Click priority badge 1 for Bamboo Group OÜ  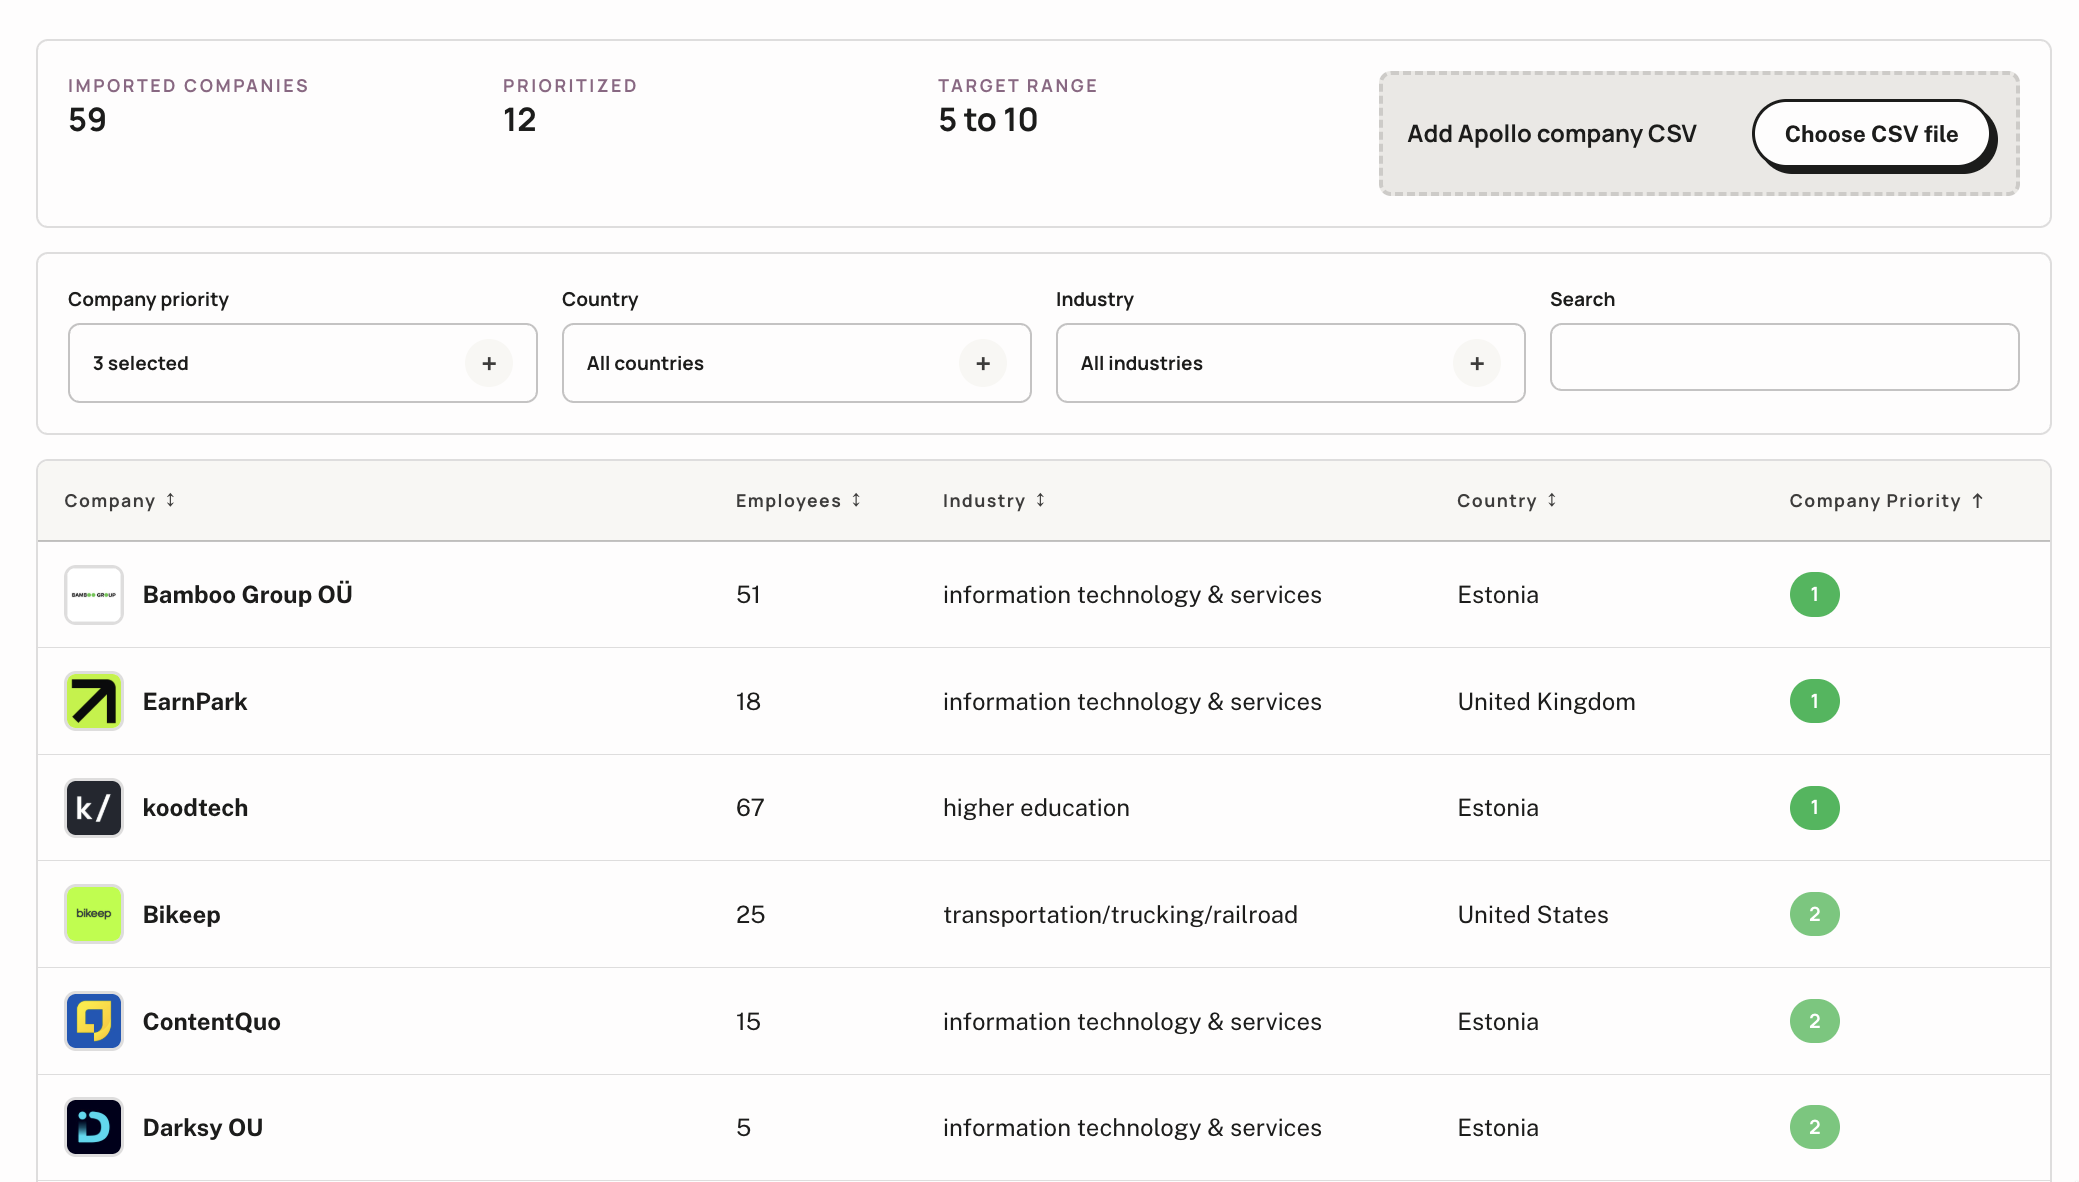[1815, 595]
